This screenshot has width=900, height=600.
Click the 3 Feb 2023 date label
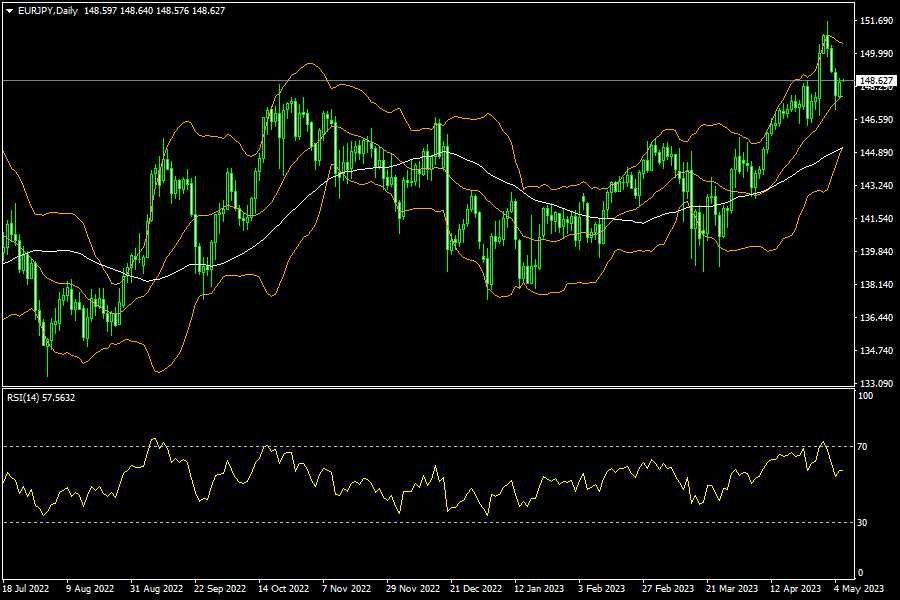pyautogui.click(x=602, y=589)
